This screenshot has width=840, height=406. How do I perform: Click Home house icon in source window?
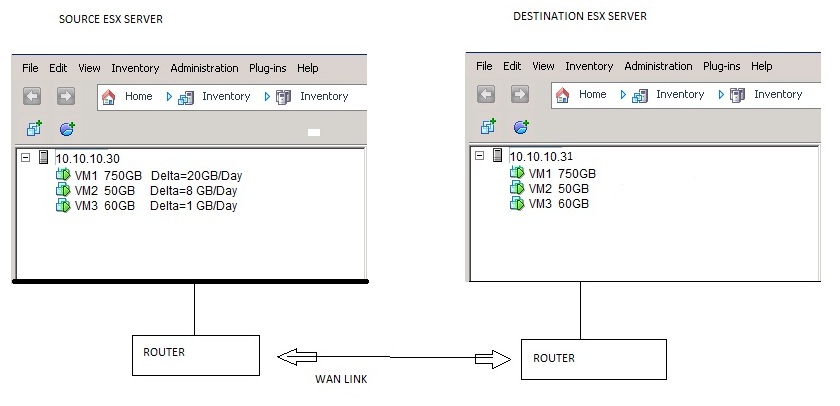(x=109, y=97)
